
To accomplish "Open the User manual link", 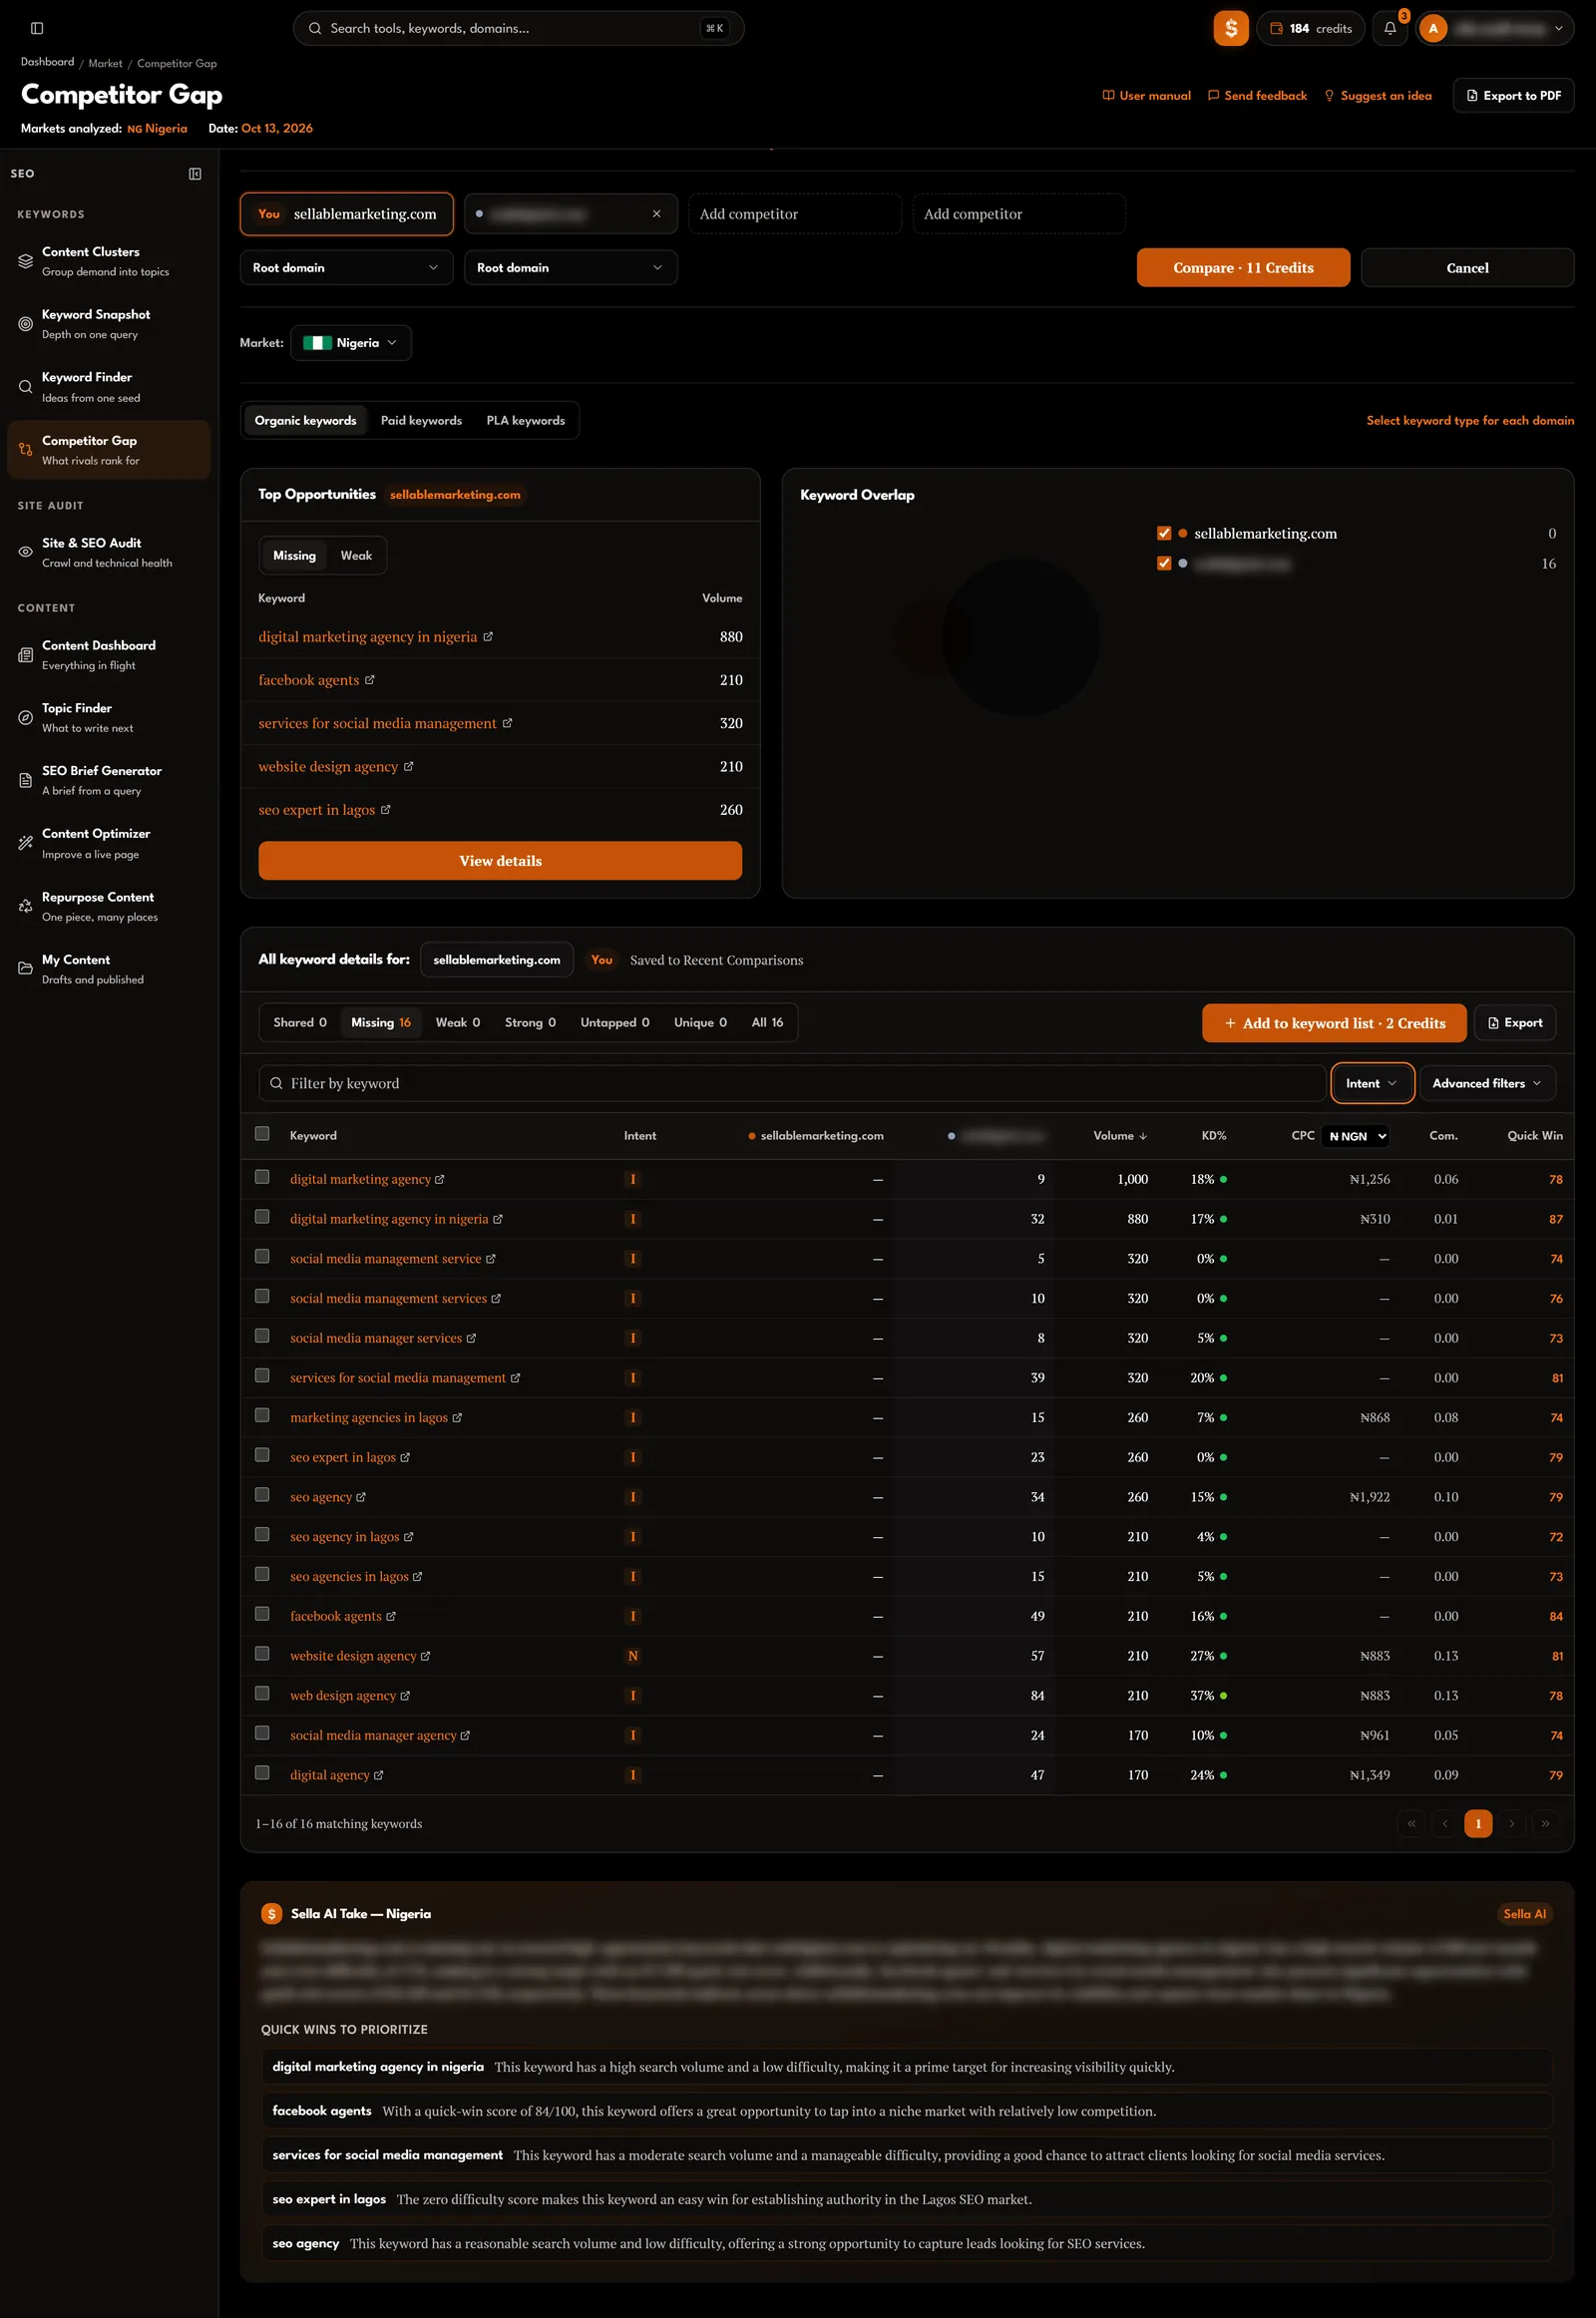I will [x=1146, y=96].
